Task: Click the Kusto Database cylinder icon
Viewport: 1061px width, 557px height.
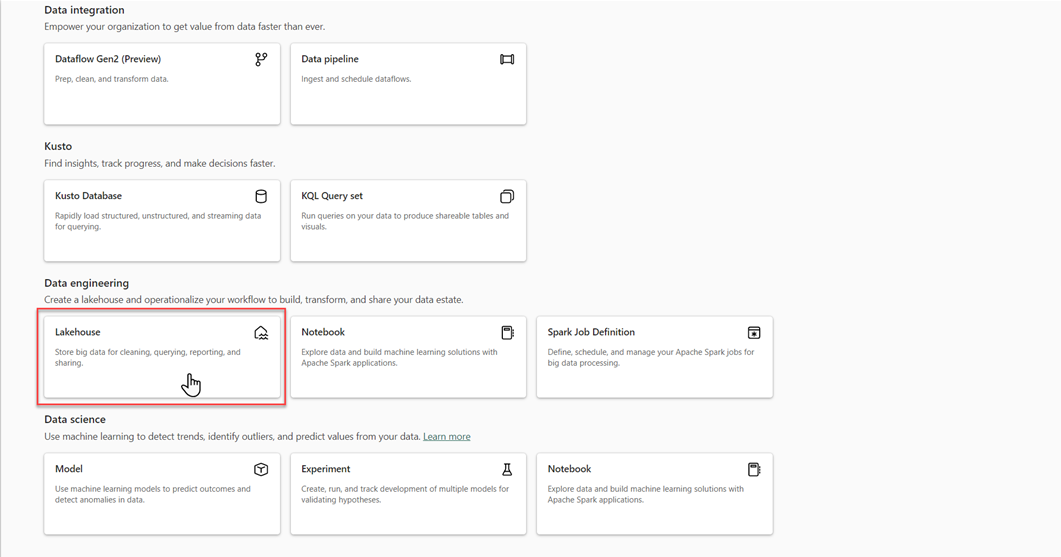Action: tap(261, 196)
